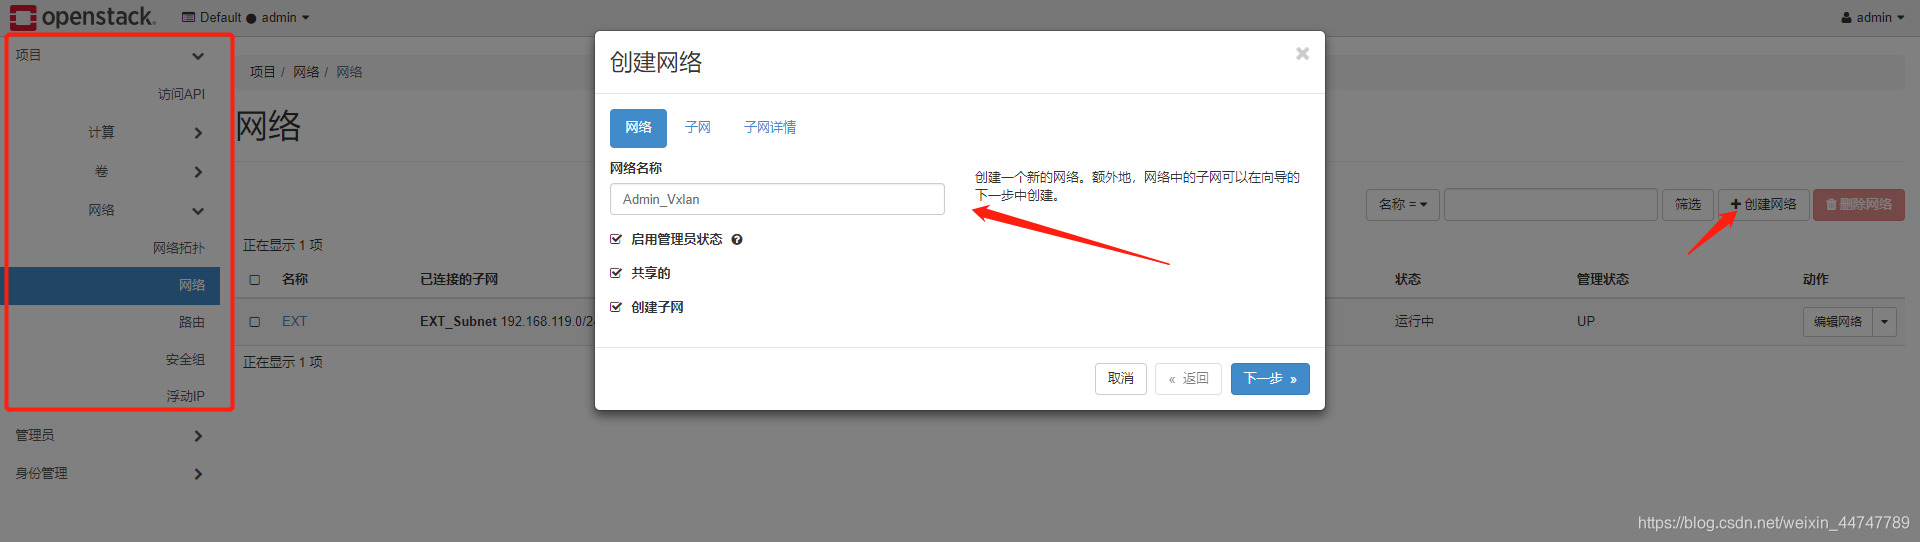
Task: Click the 取消 button
Action: [x=1121, y=379]
